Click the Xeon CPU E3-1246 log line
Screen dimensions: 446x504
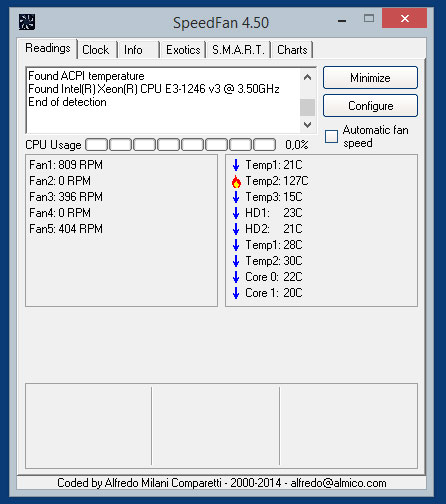click(154, 89)
